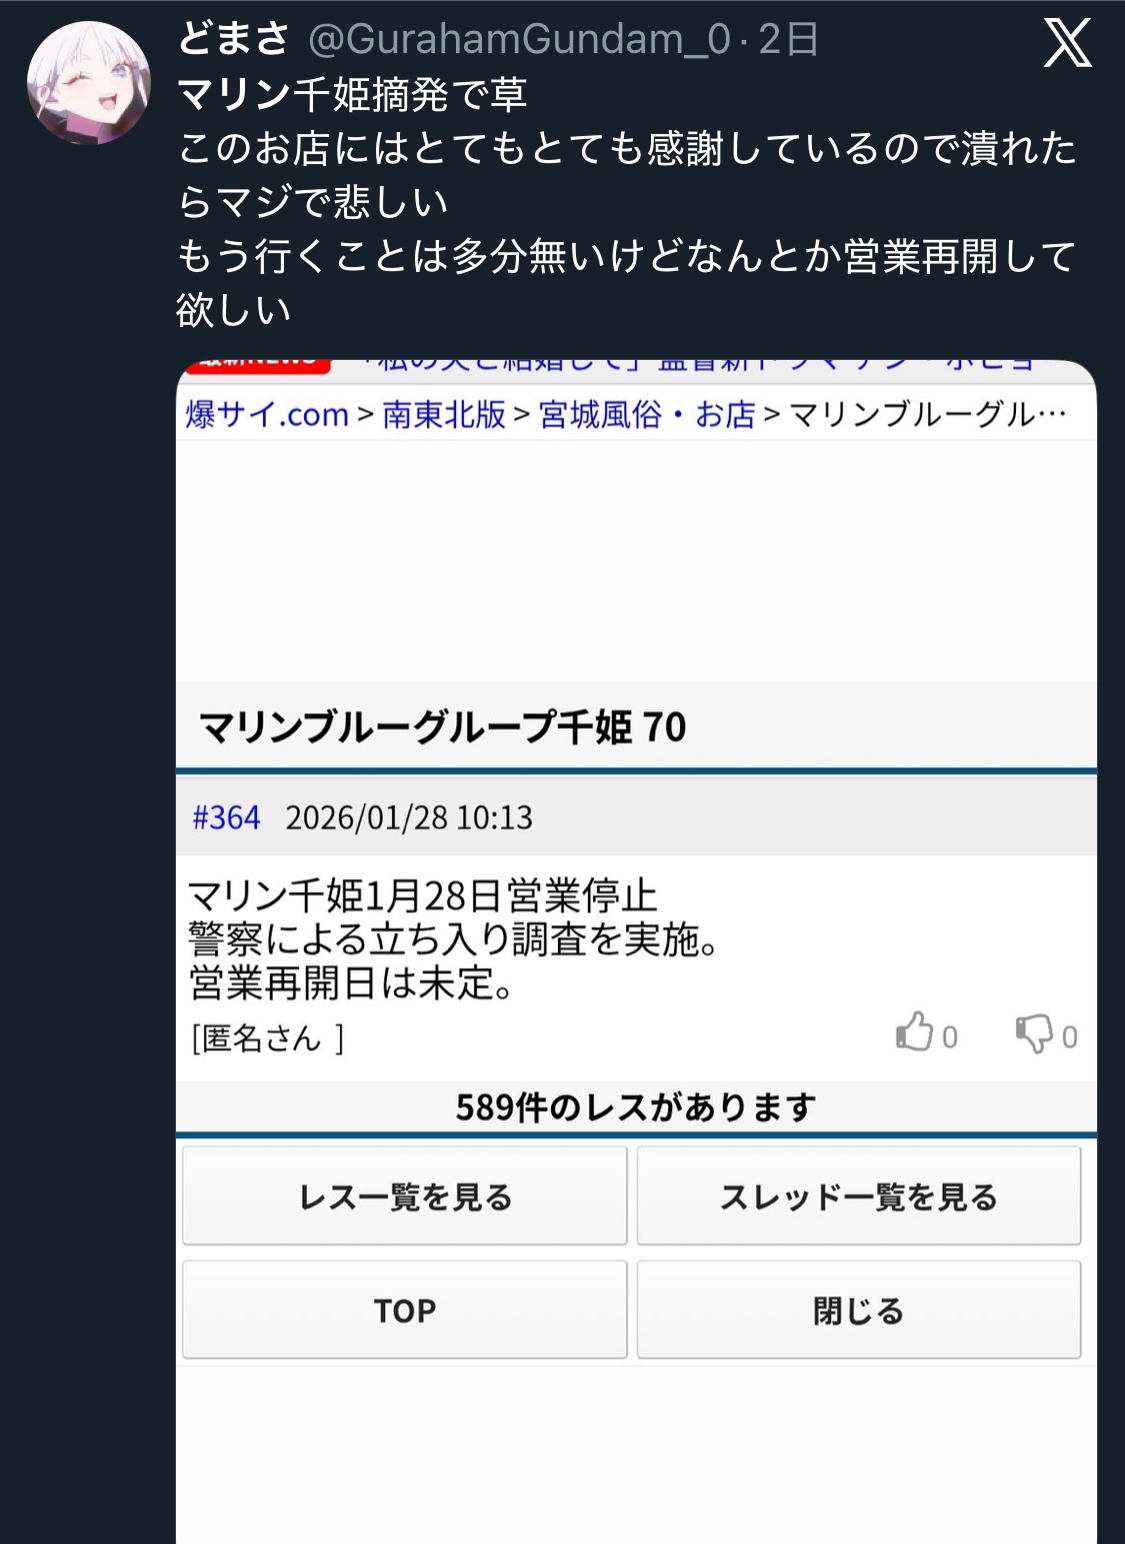
Task: Open the どまさ display name
Action: click(x=234, y=39)
